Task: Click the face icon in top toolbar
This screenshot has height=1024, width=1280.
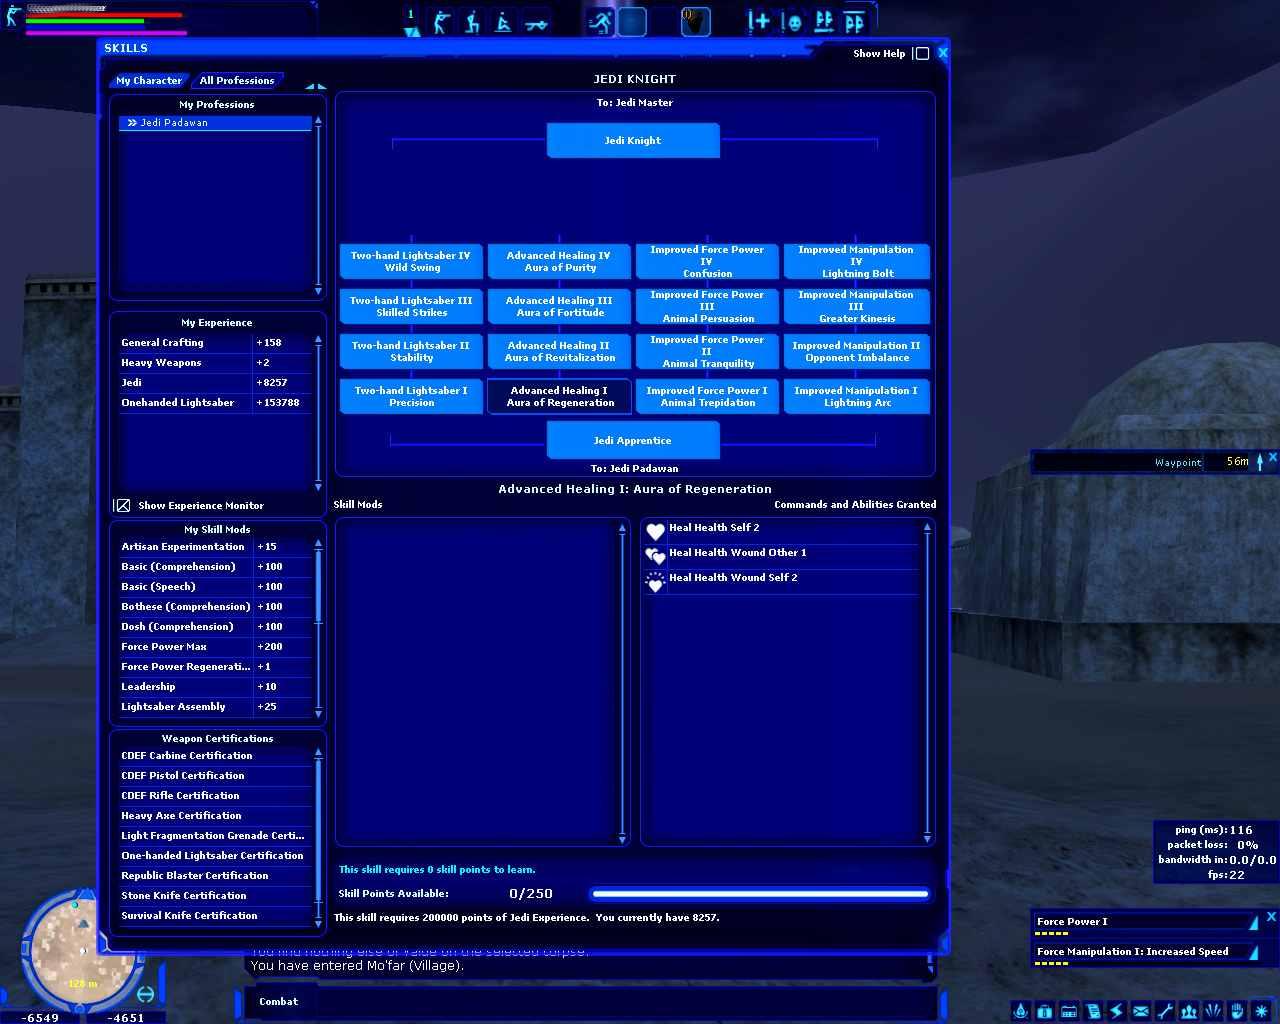Action: [792, 21]
